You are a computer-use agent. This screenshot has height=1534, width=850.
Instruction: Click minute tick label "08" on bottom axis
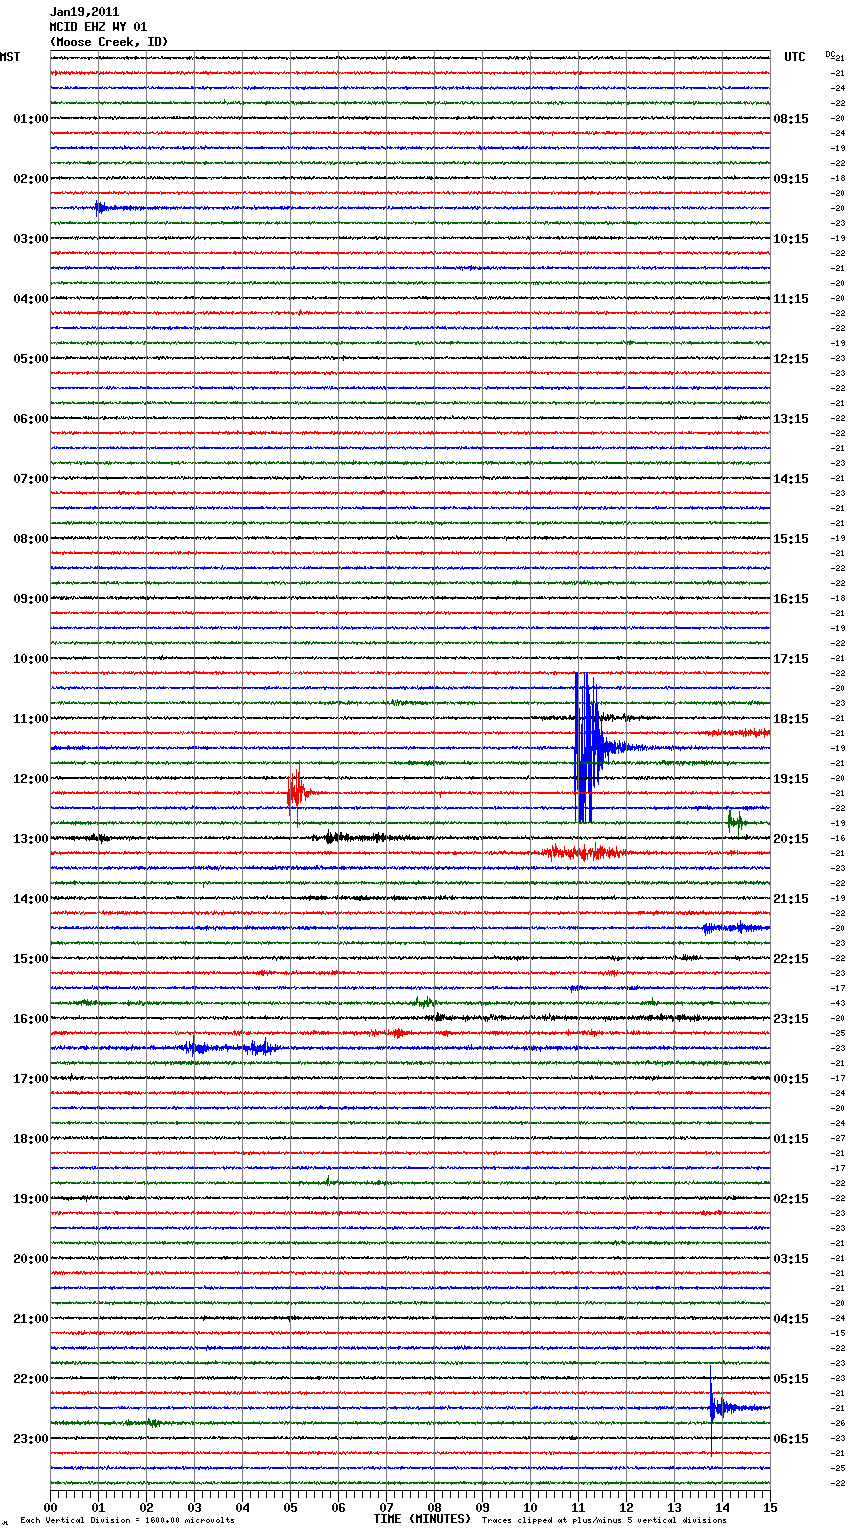(434, 1508)
